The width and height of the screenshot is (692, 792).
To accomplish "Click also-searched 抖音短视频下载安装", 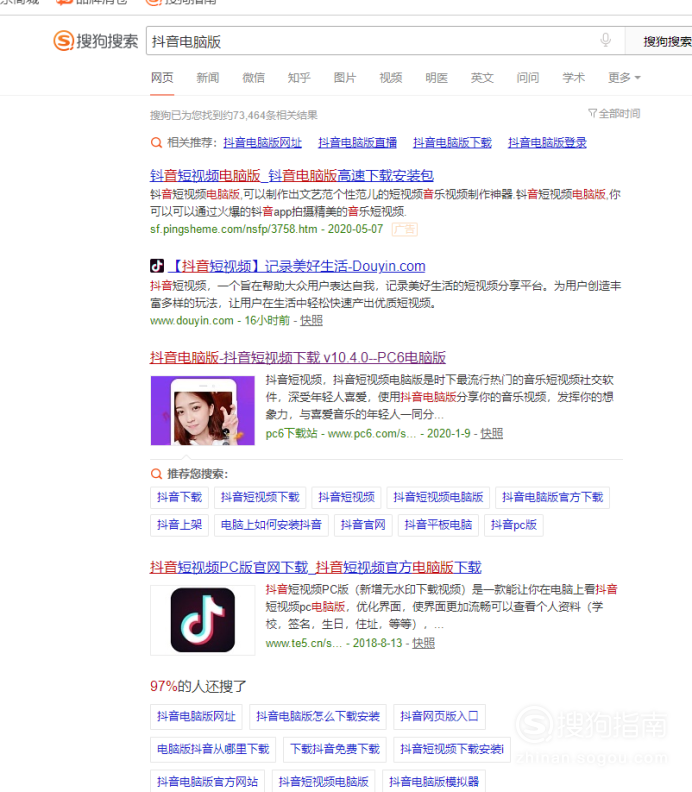I will point(452,750).
